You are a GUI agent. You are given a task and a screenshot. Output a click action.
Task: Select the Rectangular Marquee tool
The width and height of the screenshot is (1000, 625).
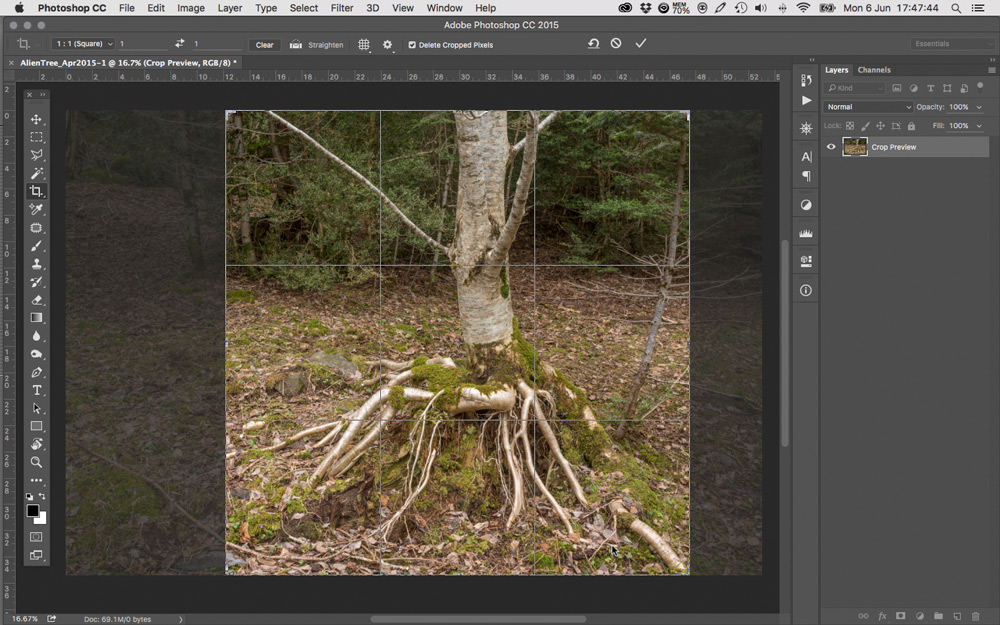pos(37,137)
